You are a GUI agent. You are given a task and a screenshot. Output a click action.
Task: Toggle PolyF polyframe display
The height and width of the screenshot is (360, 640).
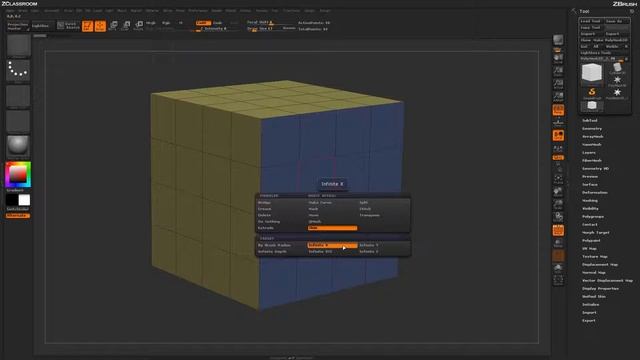click(x=558, y=230)
